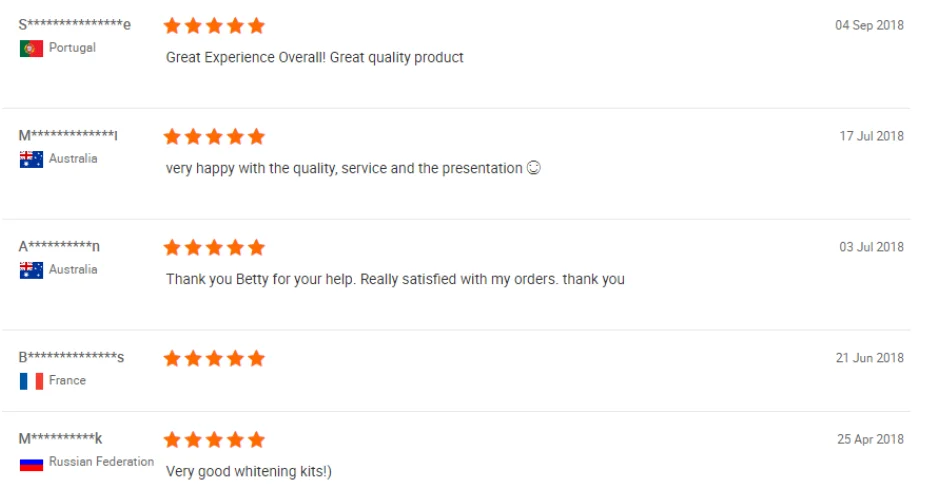Click the France flag icon
940x497 pixels.
(31, 381)
